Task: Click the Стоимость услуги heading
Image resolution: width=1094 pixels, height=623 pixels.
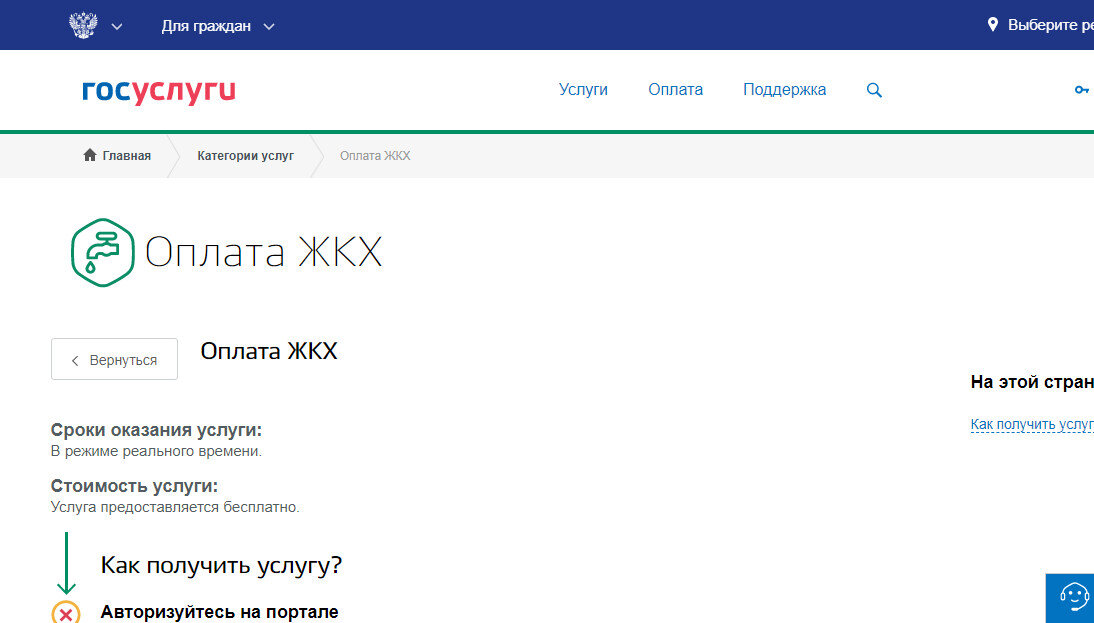Action: [x=135, y=486]
